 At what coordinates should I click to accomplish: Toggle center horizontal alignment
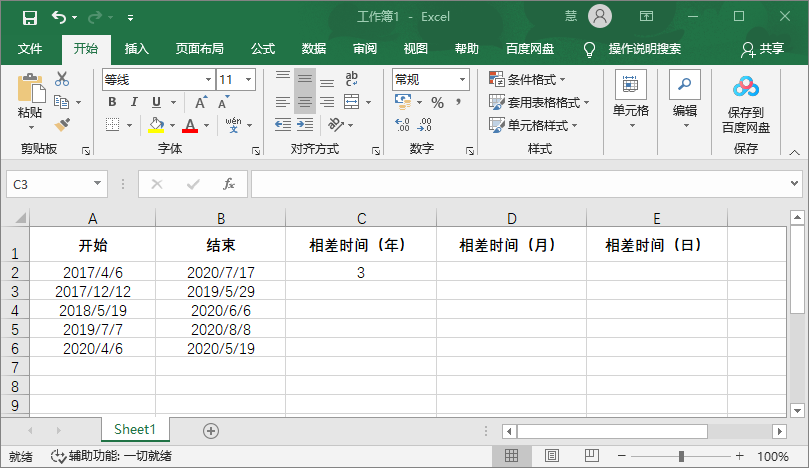pyautogui.click(x=305, y=102)
